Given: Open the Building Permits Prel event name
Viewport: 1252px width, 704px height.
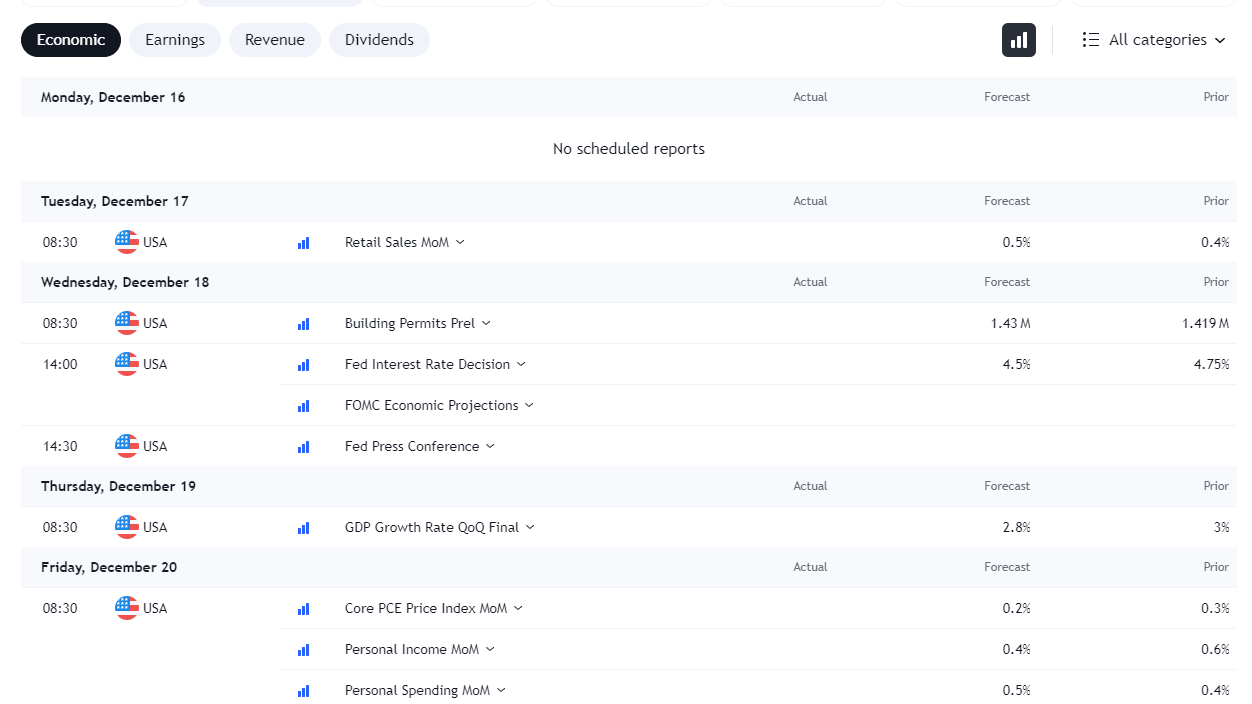Looking at the screenshot, I should [x=410, y=323].
